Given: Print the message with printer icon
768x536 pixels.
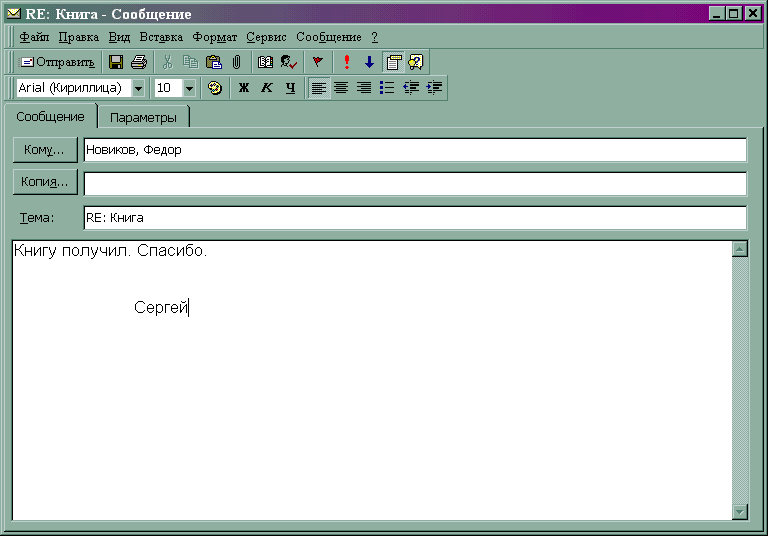Looking at the screenshot, I should 139,62.
